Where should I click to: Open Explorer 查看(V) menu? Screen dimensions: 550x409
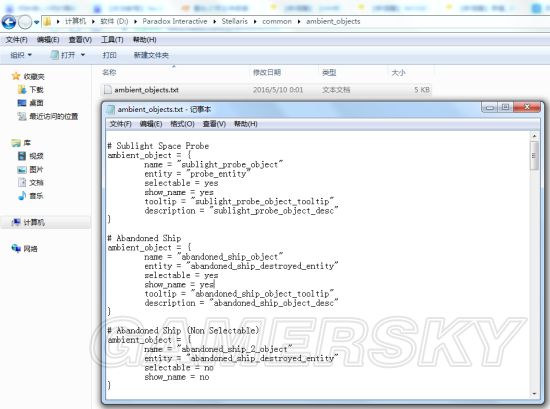point(80,40)
